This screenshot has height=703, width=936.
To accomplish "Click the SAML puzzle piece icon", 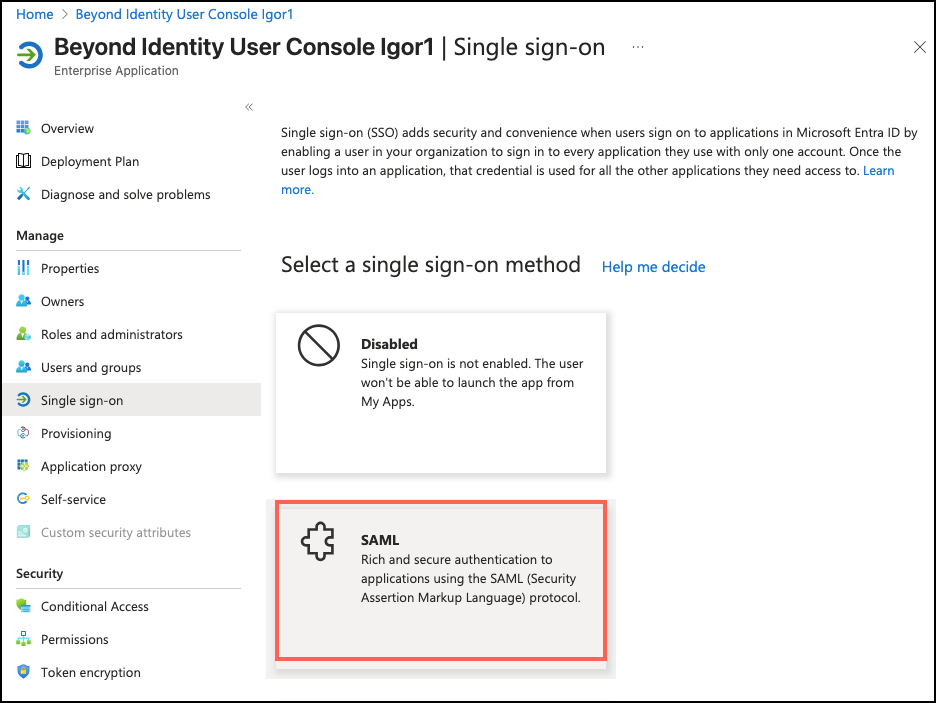I will pos(318,542).
